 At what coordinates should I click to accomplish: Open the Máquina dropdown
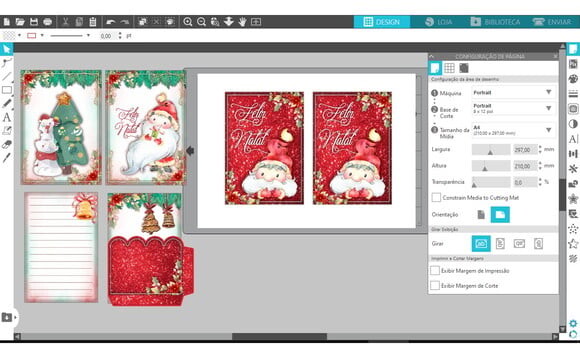(513, 92)
